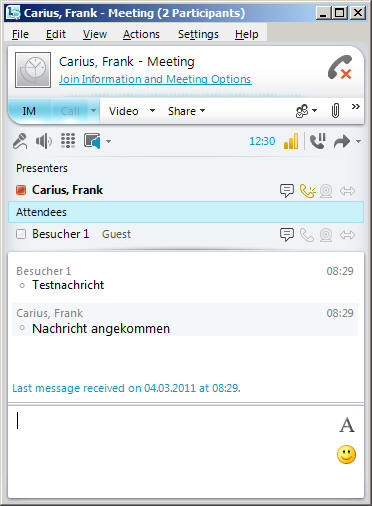The image size is (372, 506).
Task: Click the transfer call arrow icon
Action: pos(342,142)
